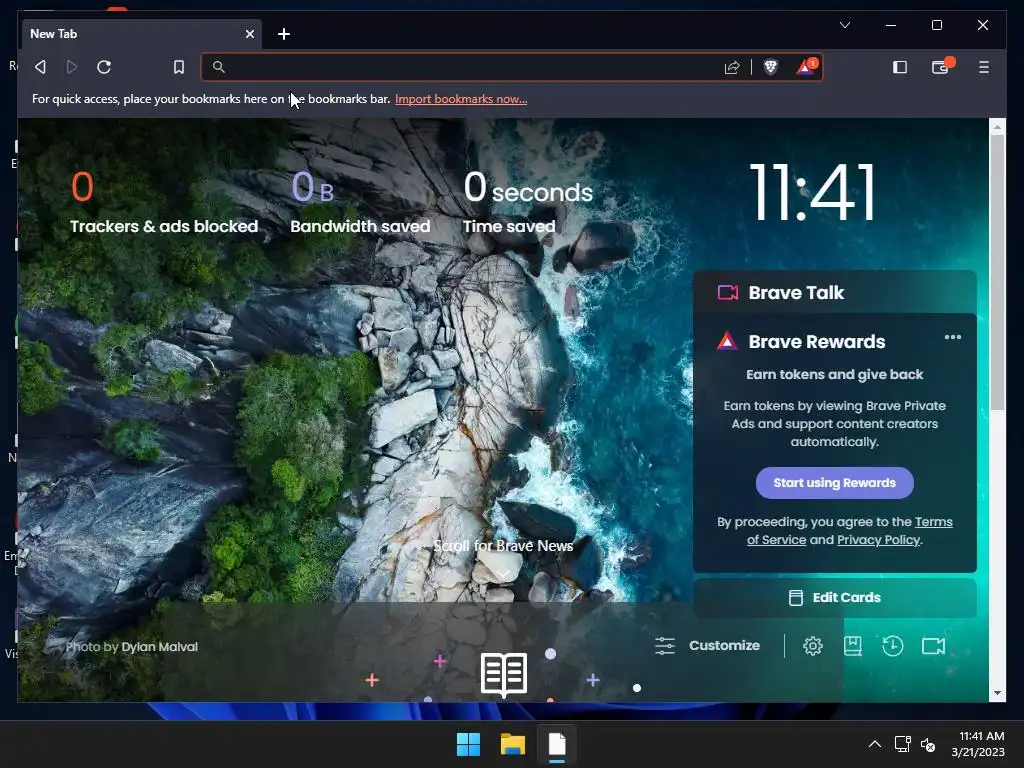Click the Trackers & ads blocked stat
The image size is (1024, 768).
pyautogui.click(x=164, y=202)
